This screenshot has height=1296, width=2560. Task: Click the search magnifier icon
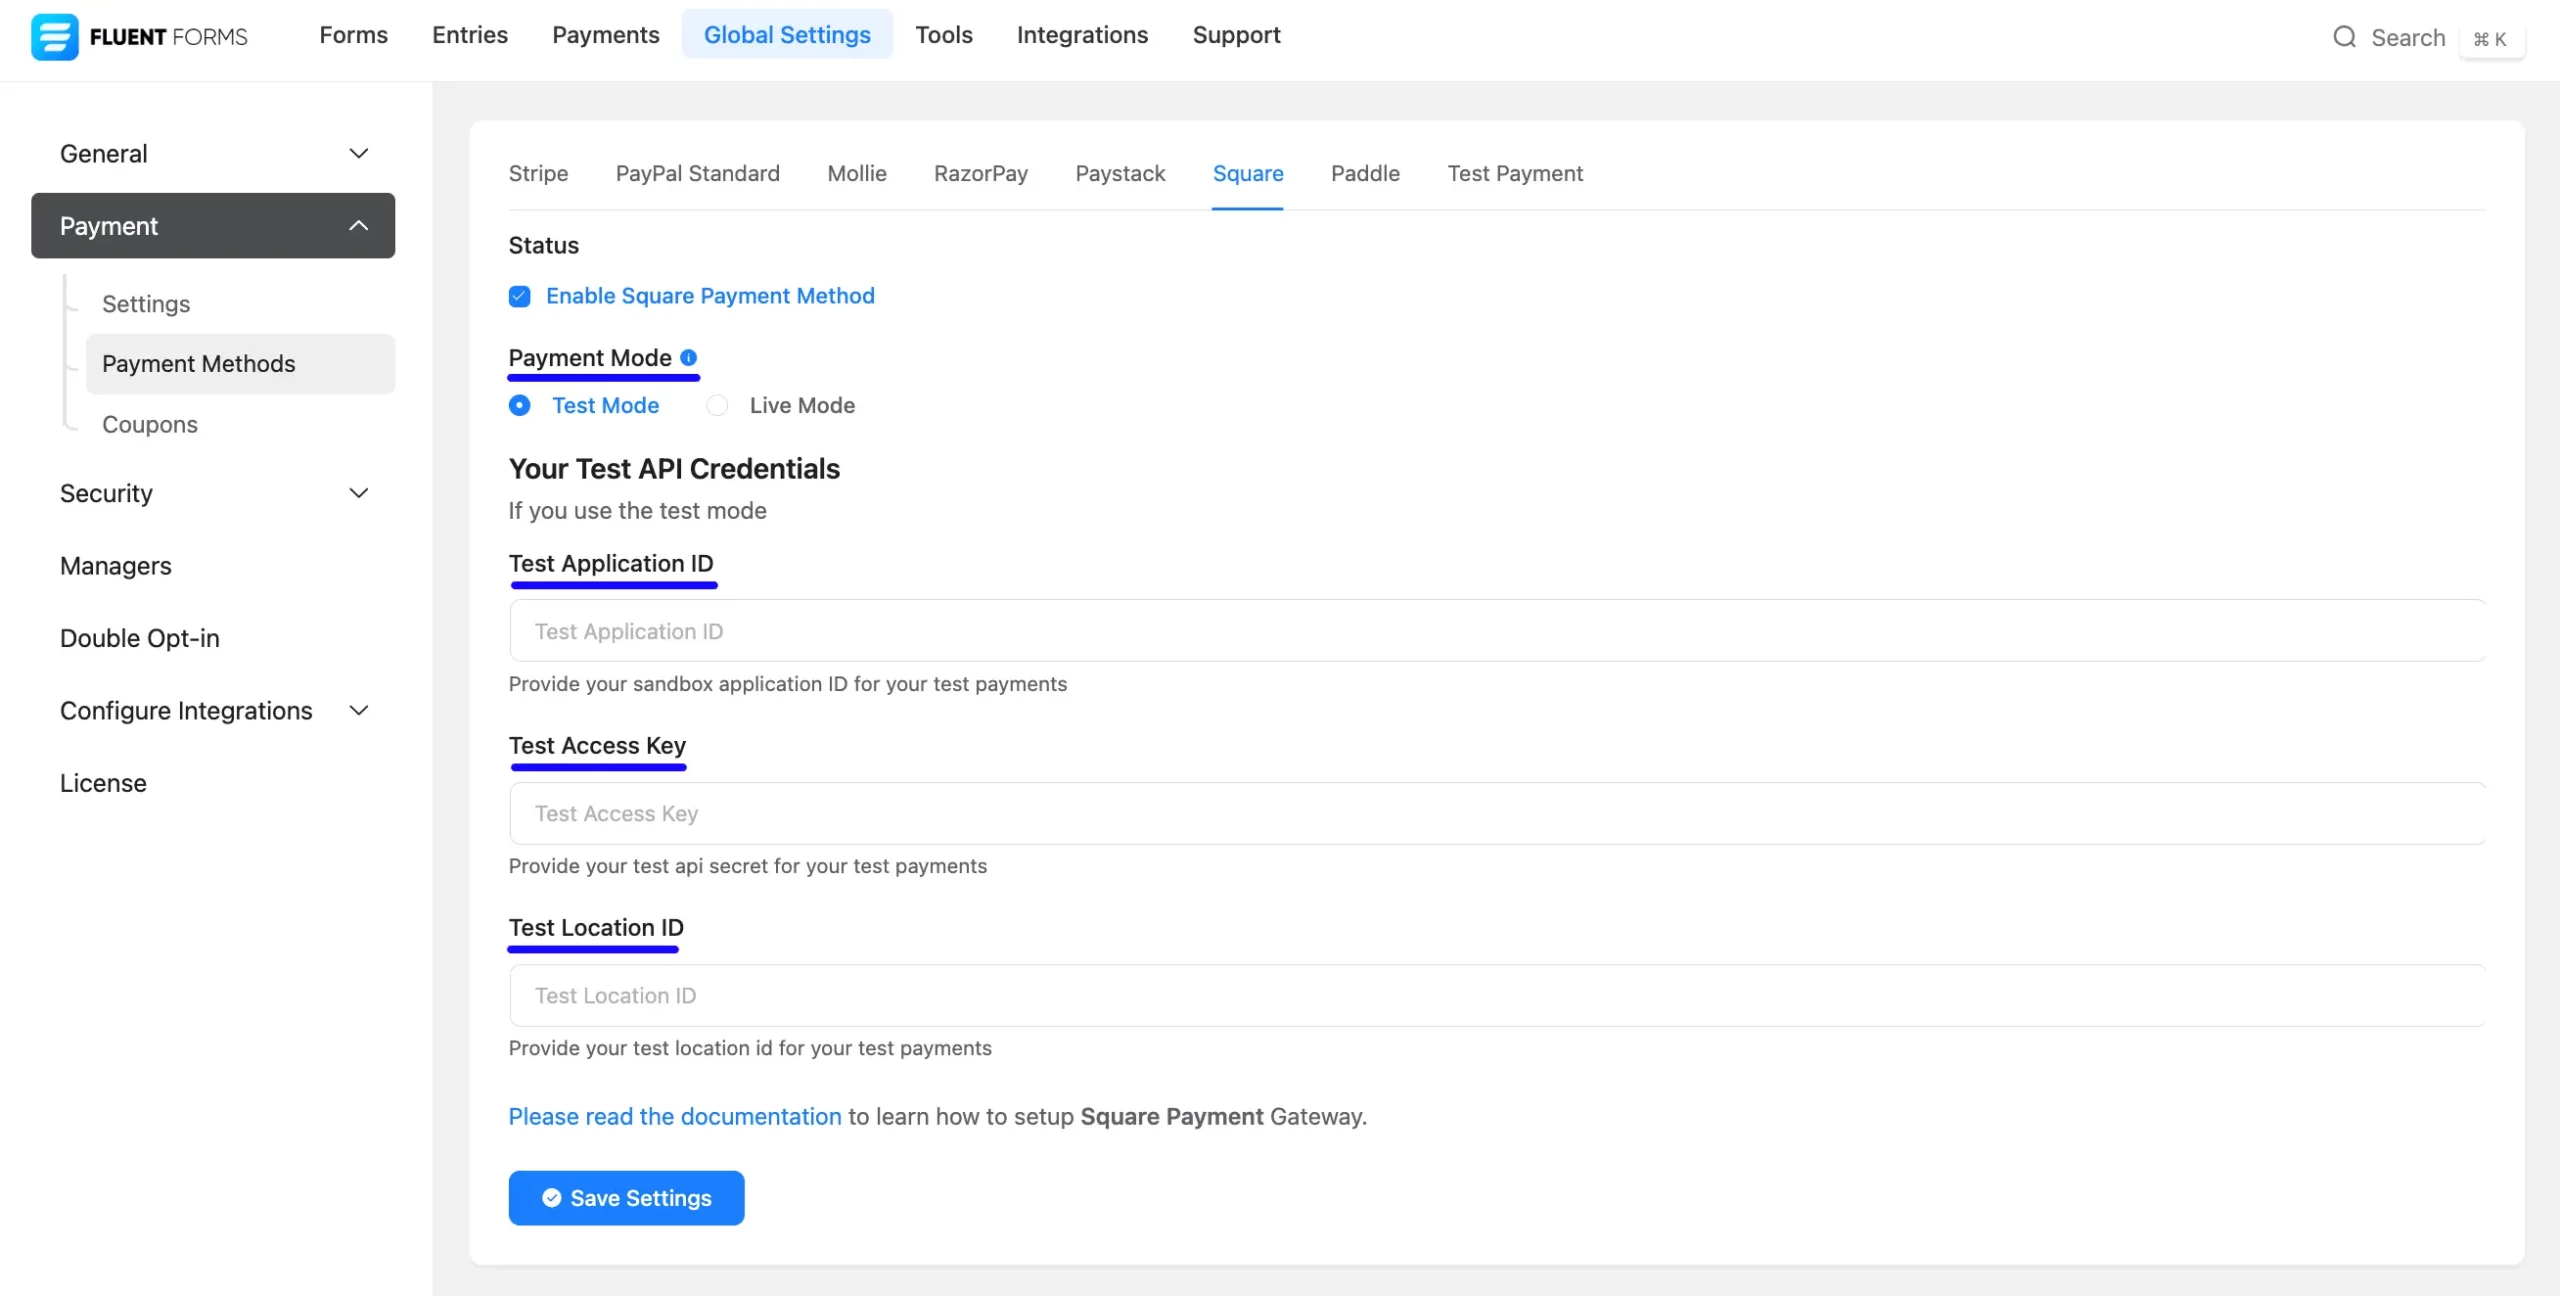[x=2344, y=37]
